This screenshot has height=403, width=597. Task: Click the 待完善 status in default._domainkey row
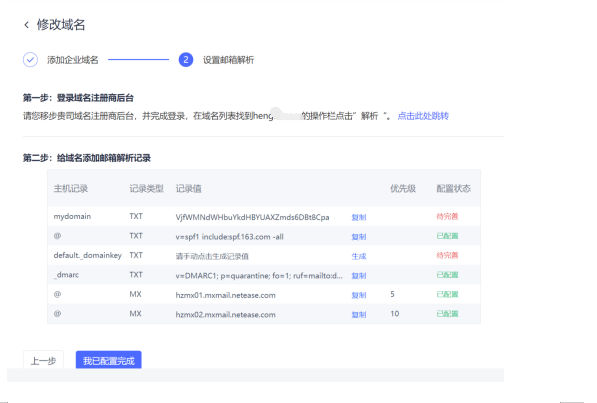(447, 255)
